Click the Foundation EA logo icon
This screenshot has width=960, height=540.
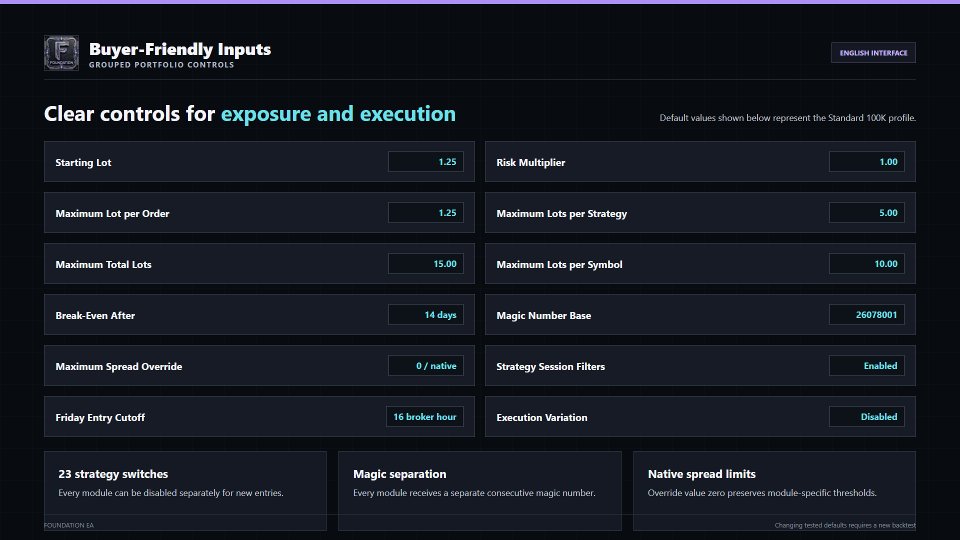point(61,53)
